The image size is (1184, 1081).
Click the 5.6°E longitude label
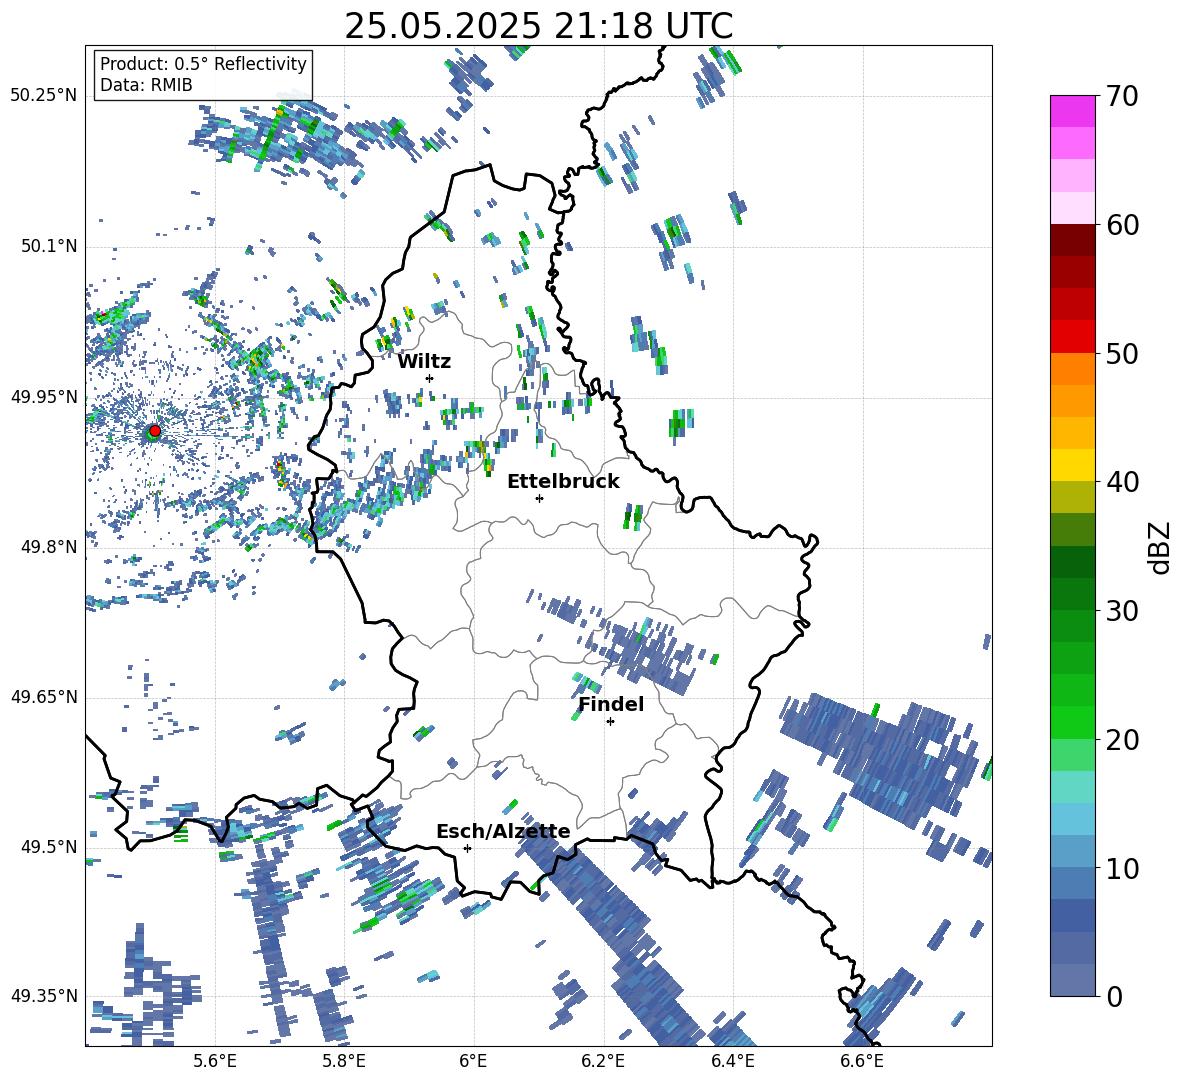(x=215, y=1061)
